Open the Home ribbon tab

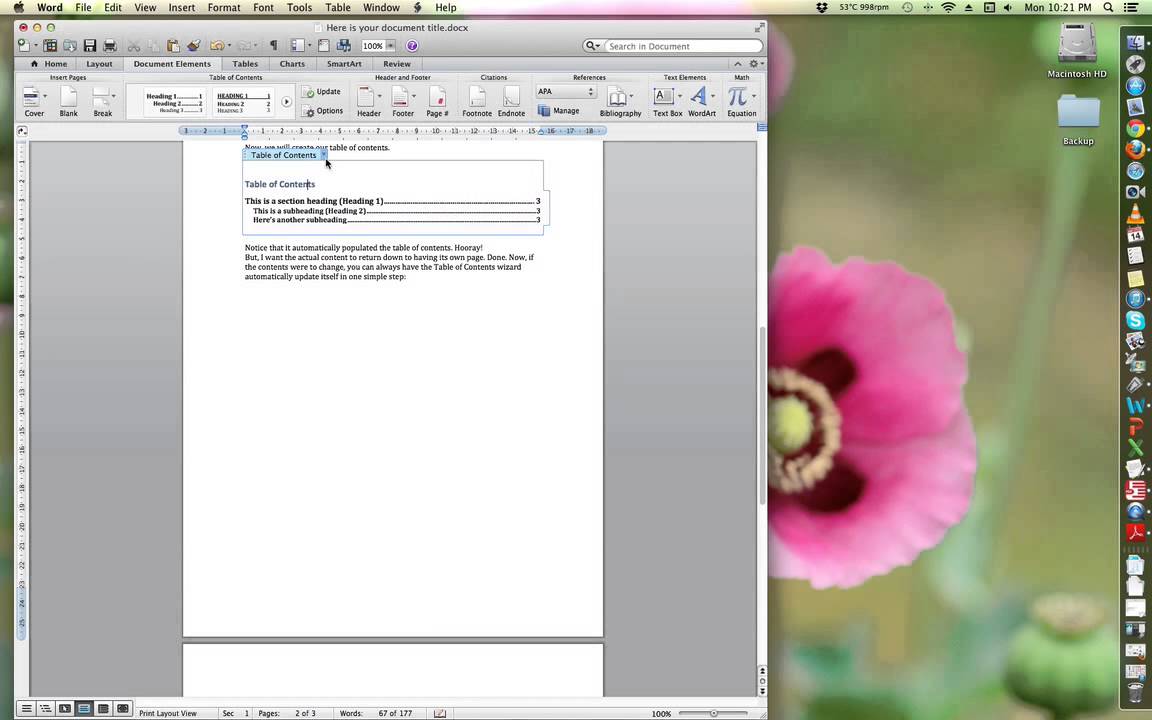pyautogui.click(x=48, y=64)
